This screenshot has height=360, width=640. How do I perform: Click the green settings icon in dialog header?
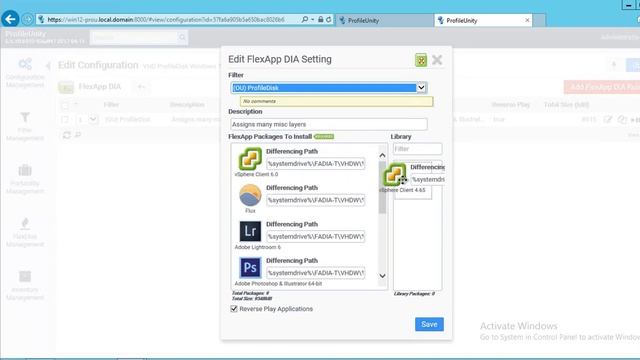(421, 60)
